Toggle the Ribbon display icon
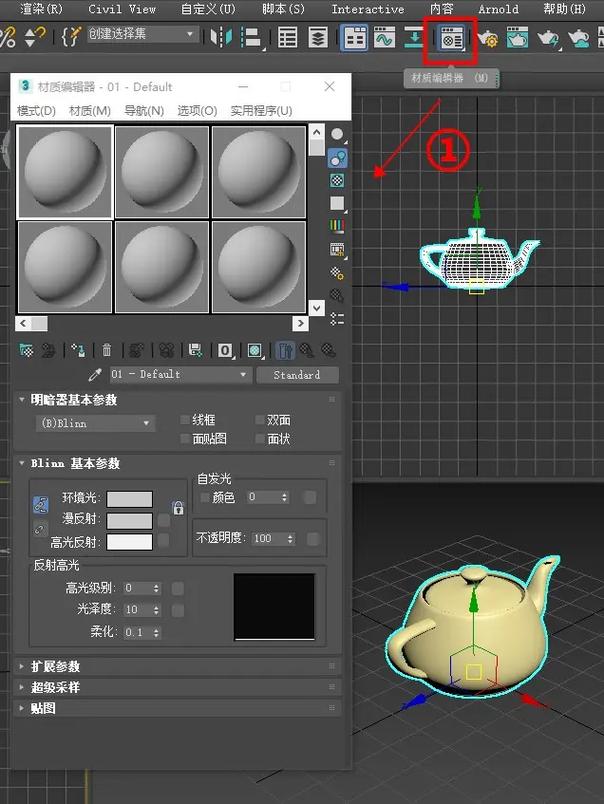604x804 pixels. coord(354,38)
